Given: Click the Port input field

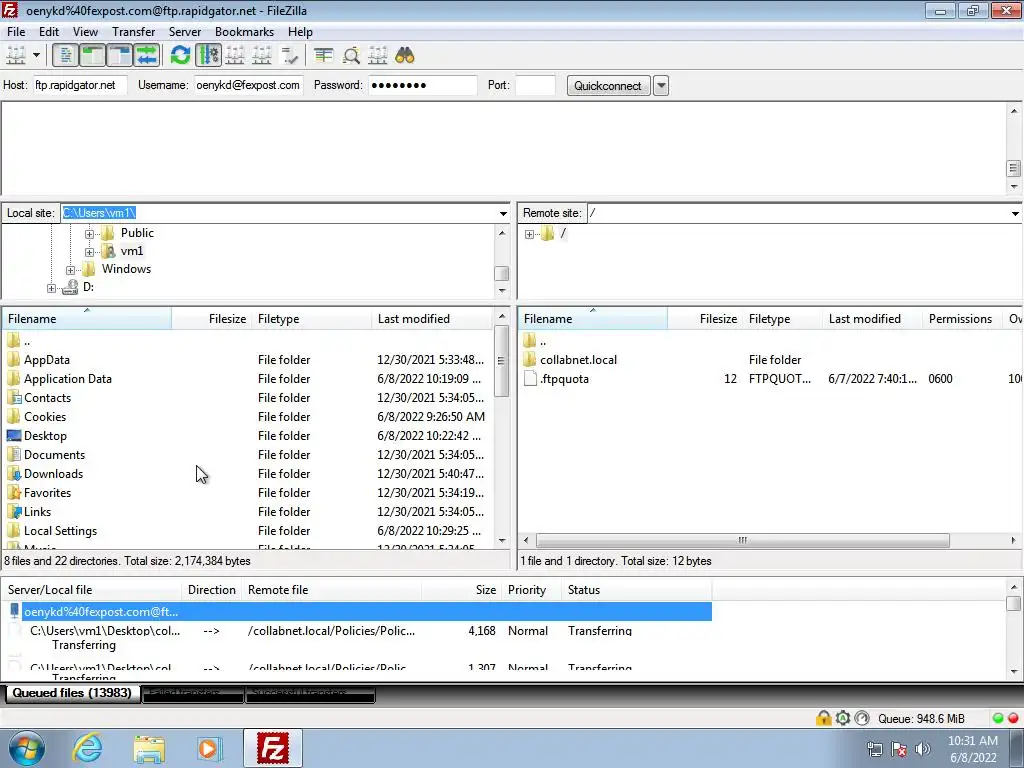Looking at the screenshot, I should click(536, 85).
